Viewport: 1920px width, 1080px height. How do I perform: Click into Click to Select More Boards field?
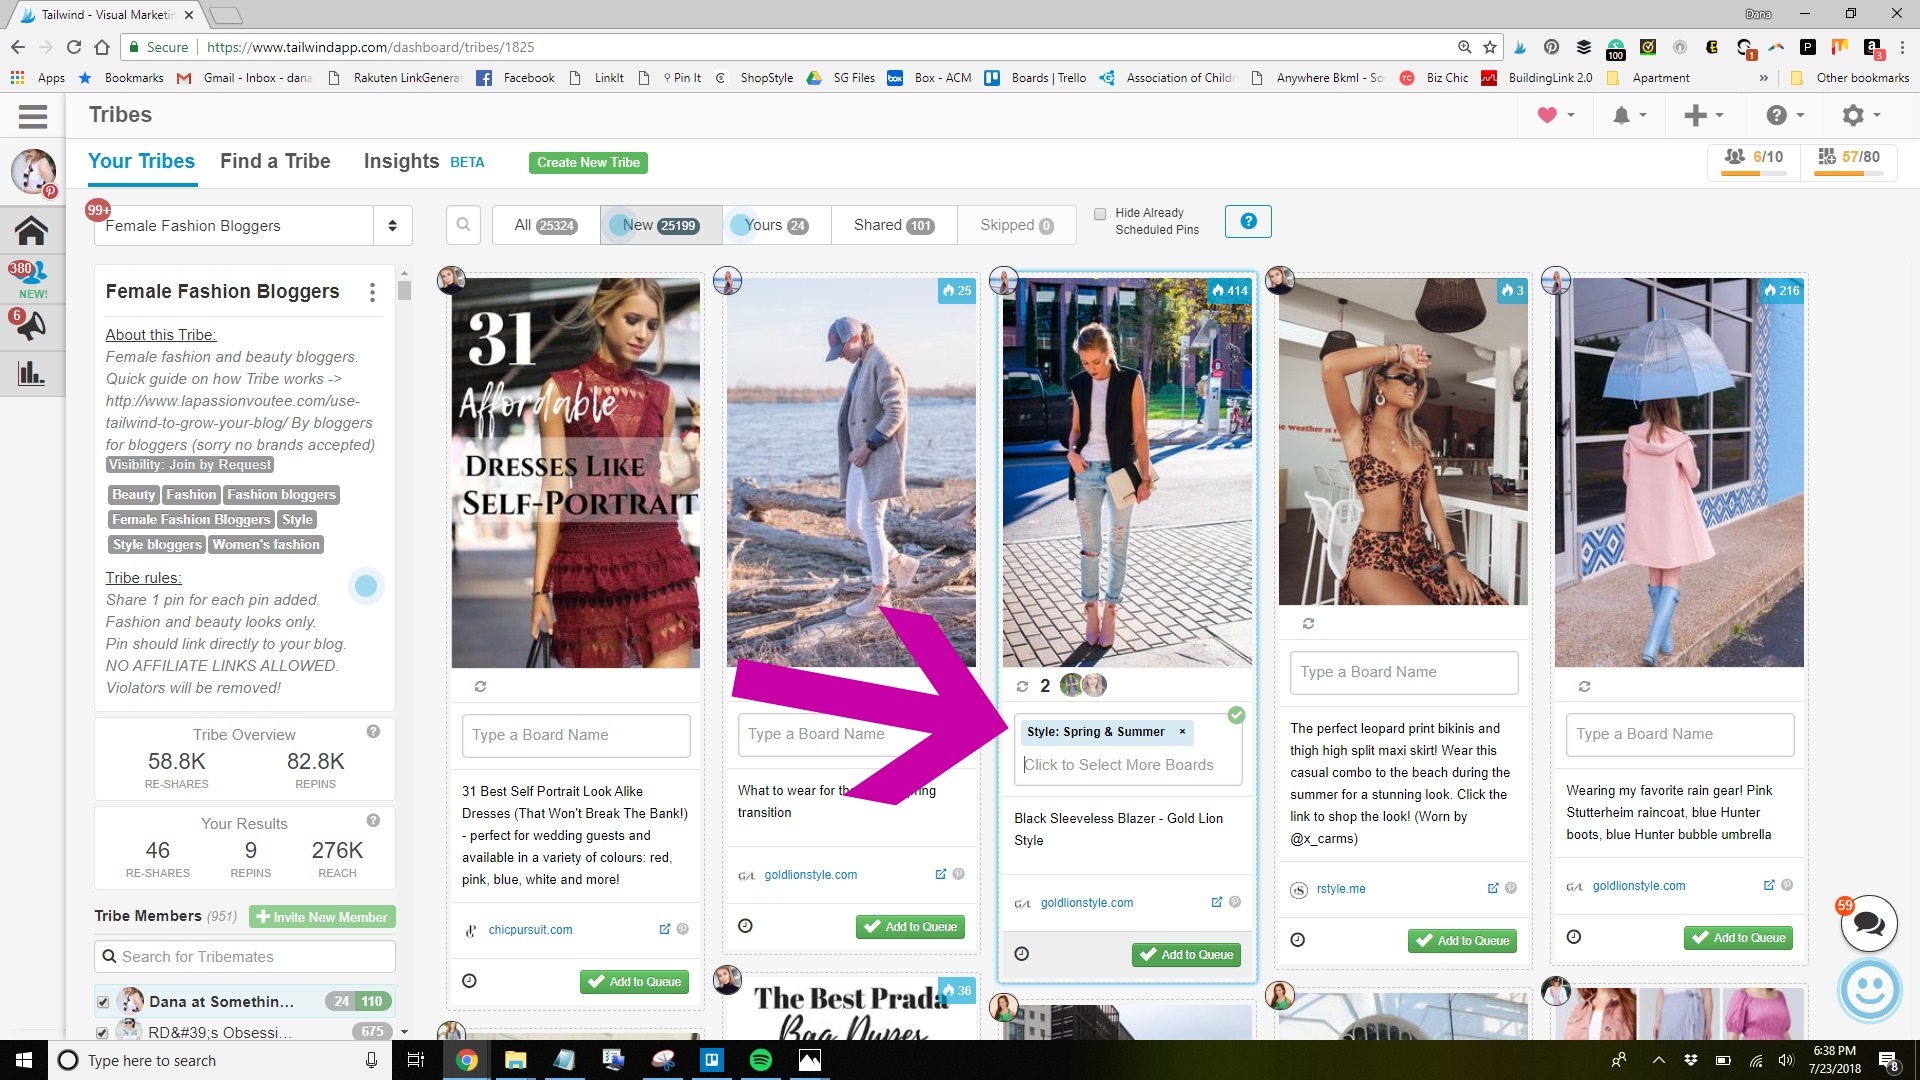pos(1118,765)
